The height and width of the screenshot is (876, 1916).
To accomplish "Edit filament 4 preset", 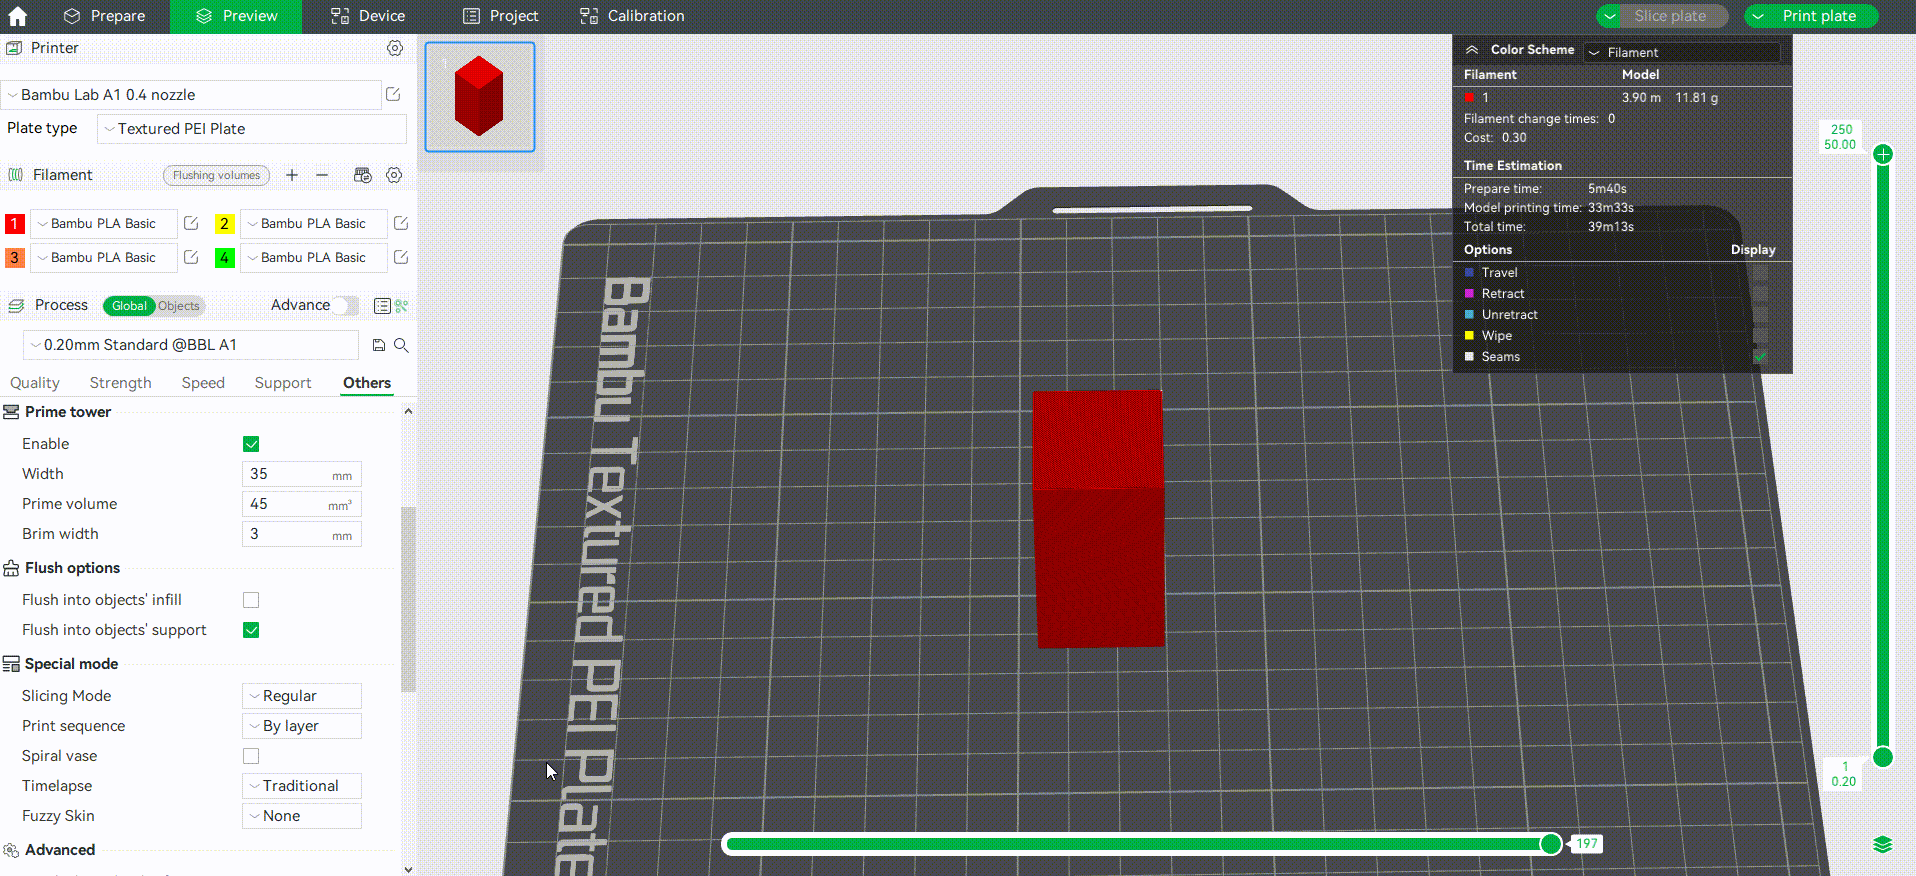I will [x=401, y=257].
